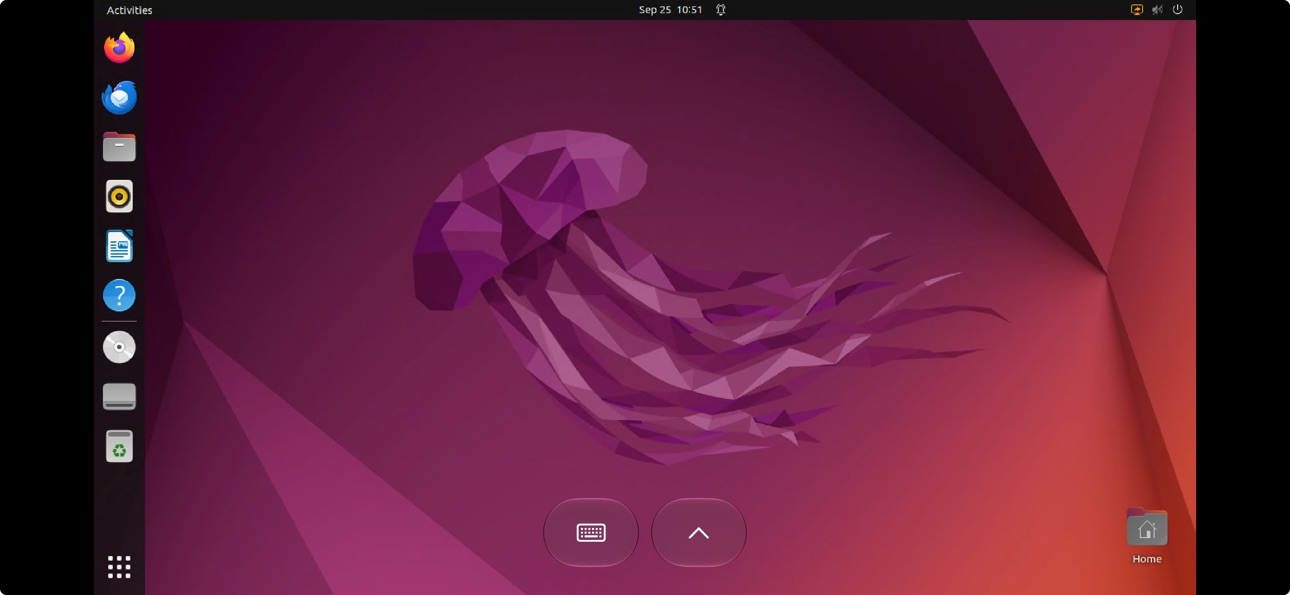This screenshot has width=1290, height=595.
Task: Open the Help question mark icon
Action: (x=119, y=295)
